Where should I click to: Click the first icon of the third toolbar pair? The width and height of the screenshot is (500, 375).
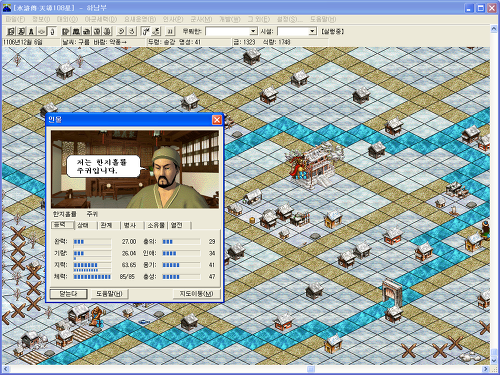(121, 31)
